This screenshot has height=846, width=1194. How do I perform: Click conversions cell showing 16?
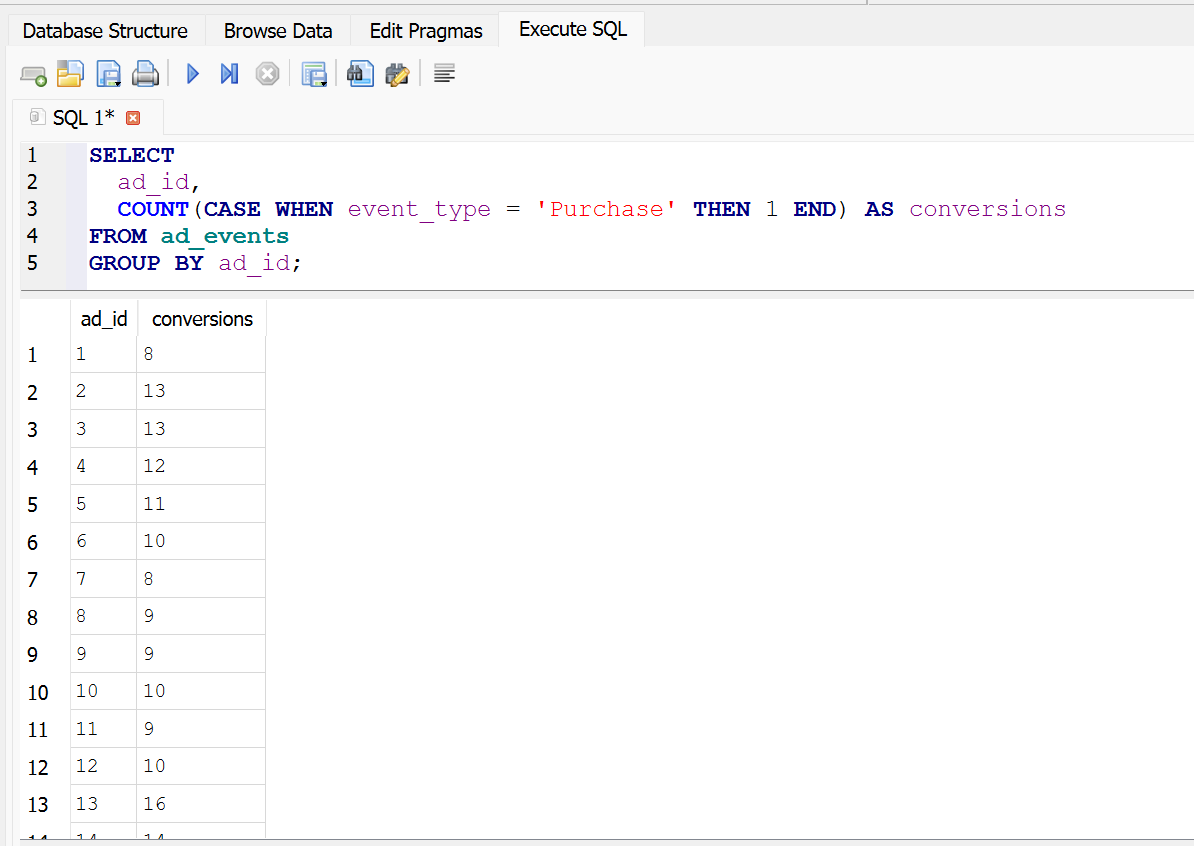pos(200,804)
